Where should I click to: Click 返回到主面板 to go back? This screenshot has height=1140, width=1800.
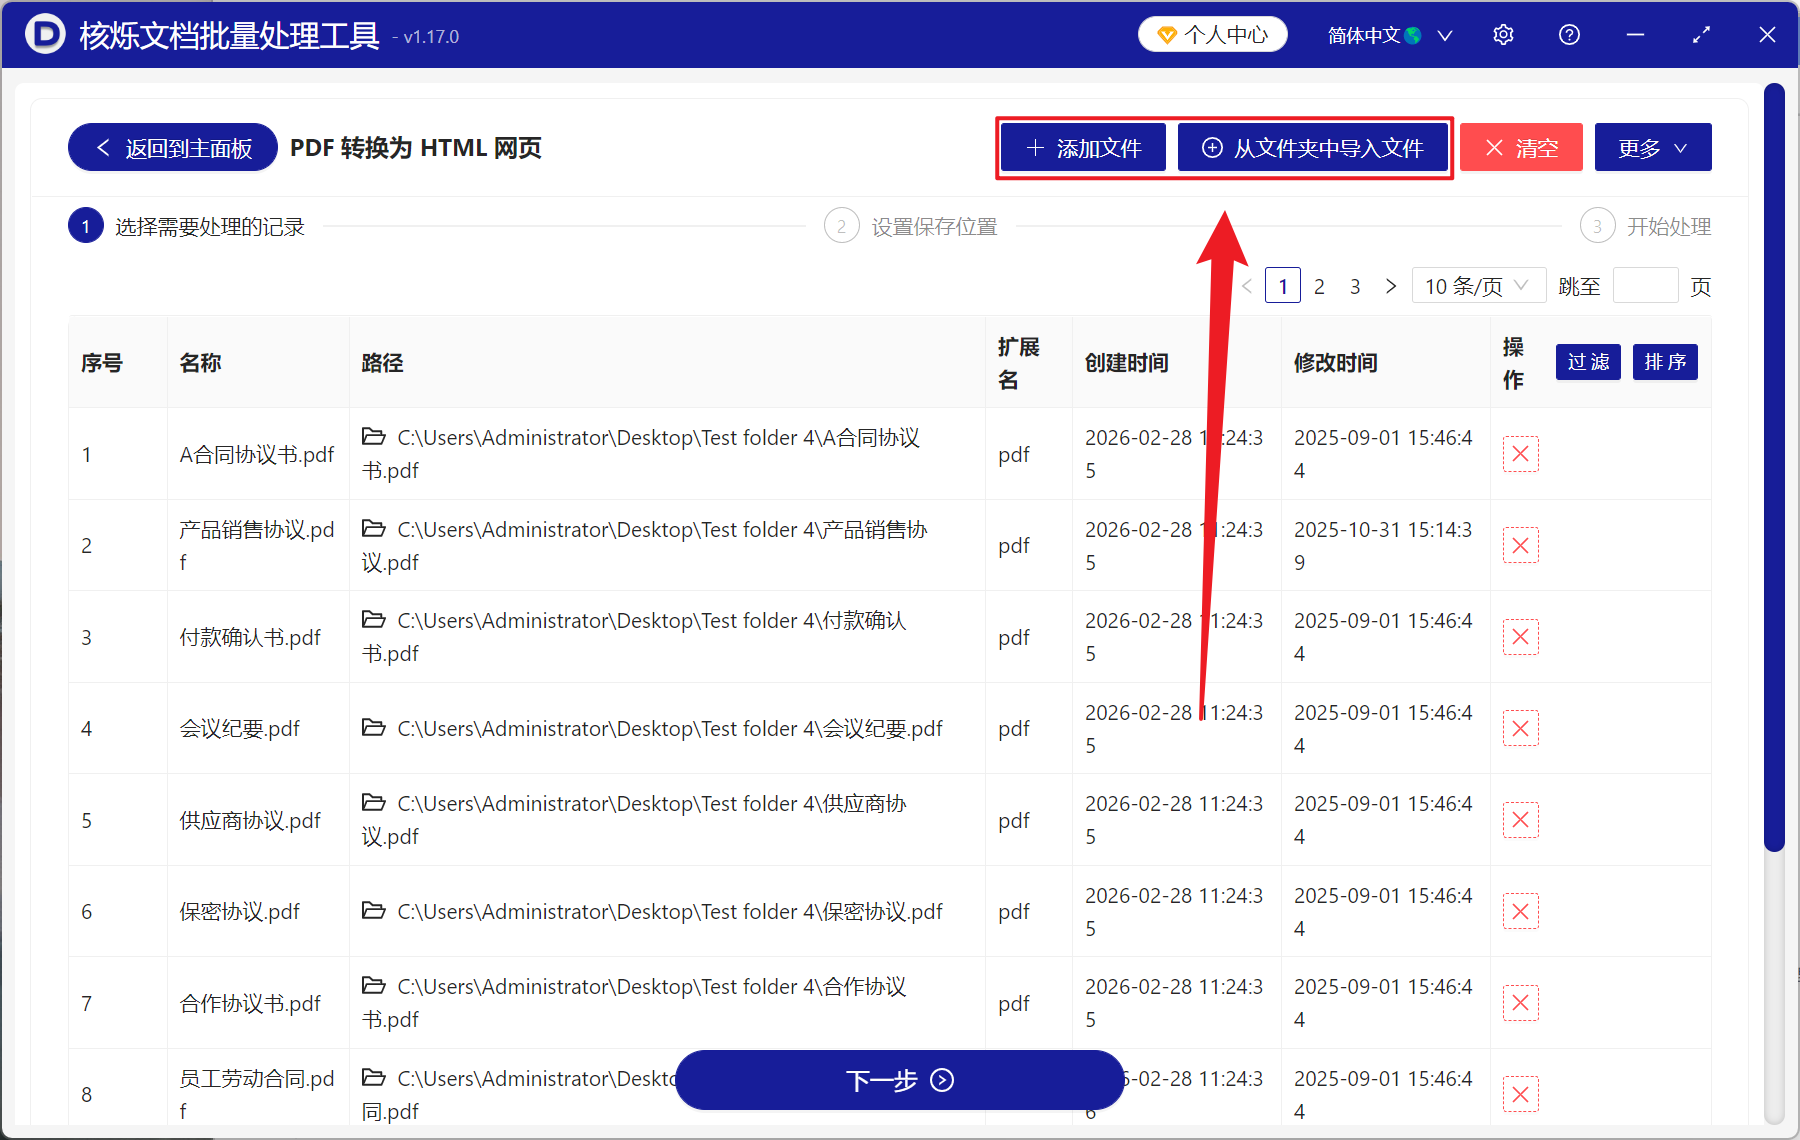tap(171, 147)
